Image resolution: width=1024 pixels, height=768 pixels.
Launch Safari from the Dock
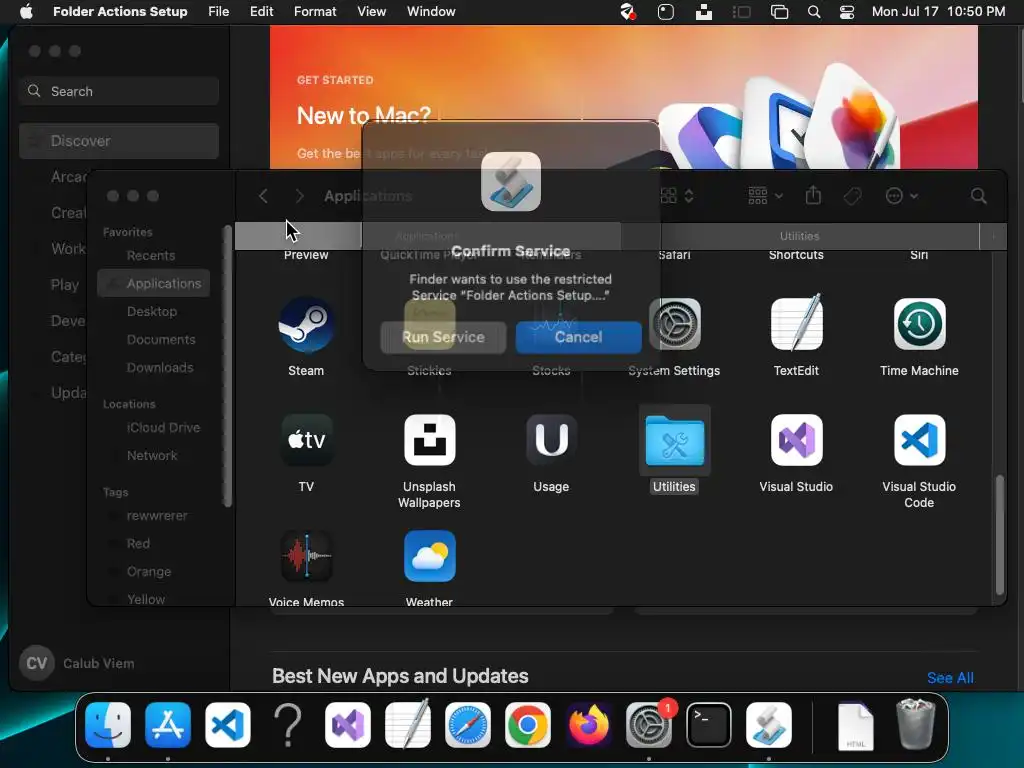[468, 725]
